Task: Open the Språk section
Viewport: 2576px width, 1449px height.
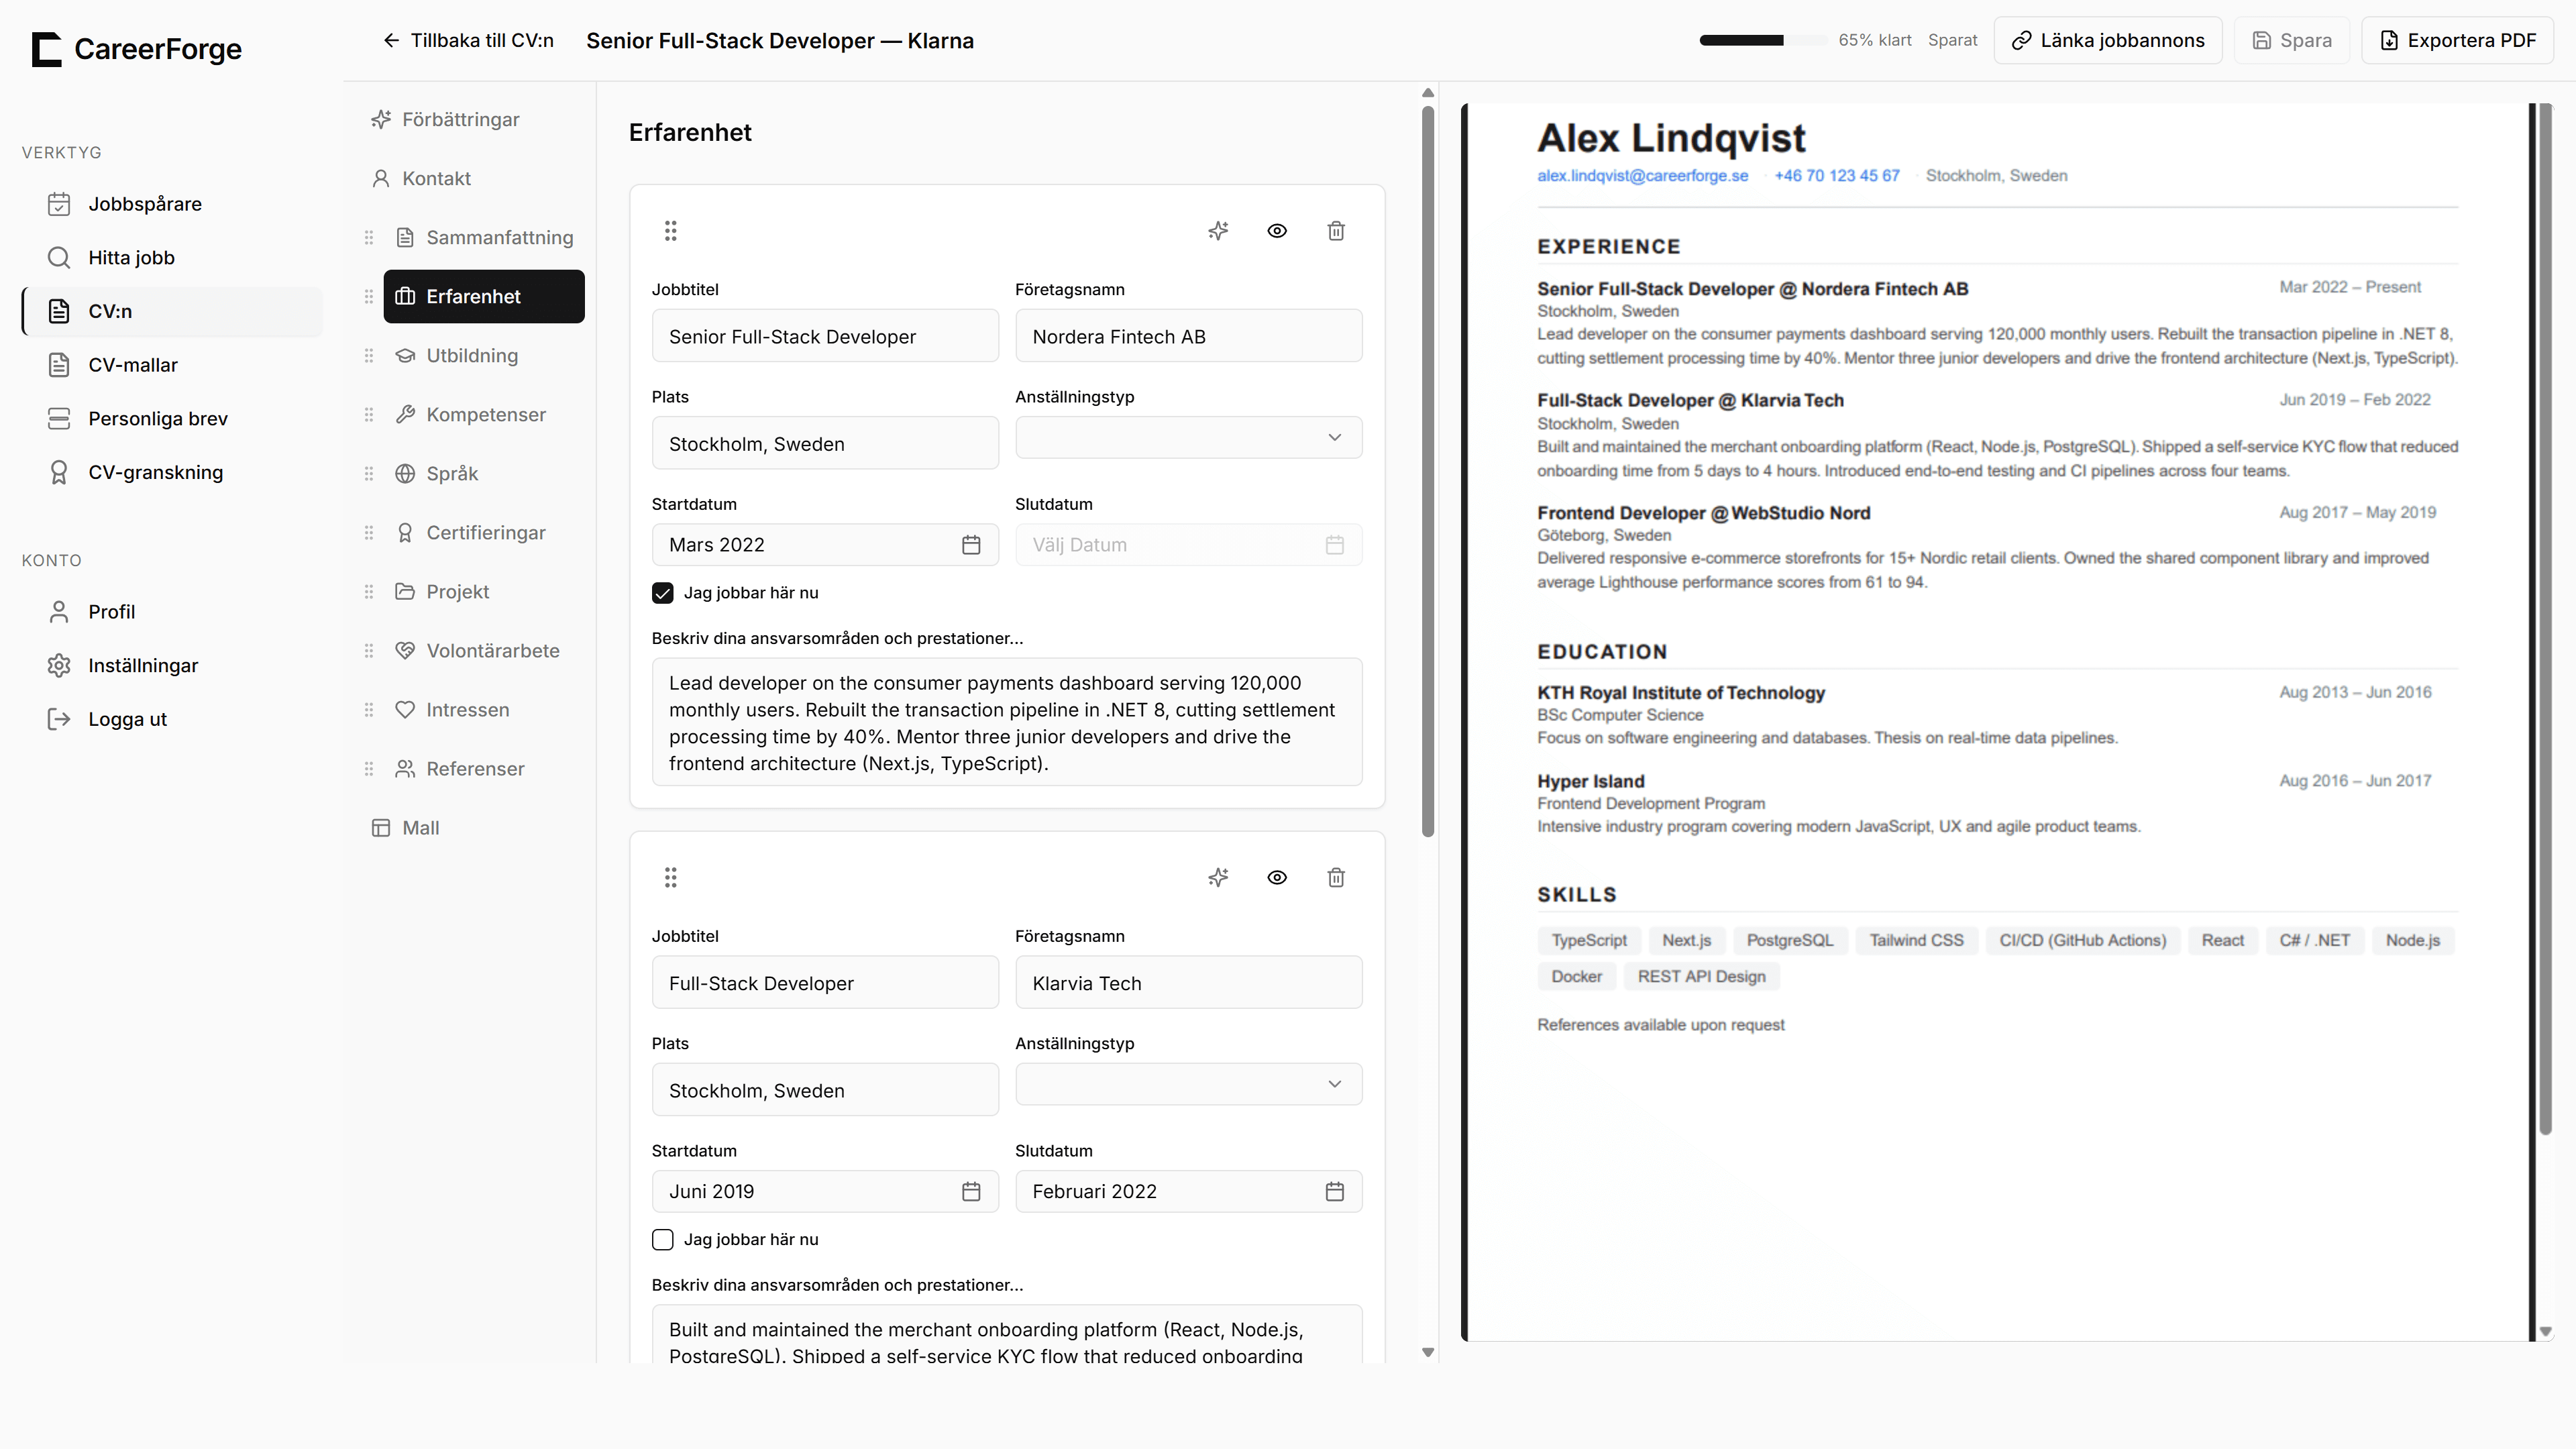Action: click(484, 473)
